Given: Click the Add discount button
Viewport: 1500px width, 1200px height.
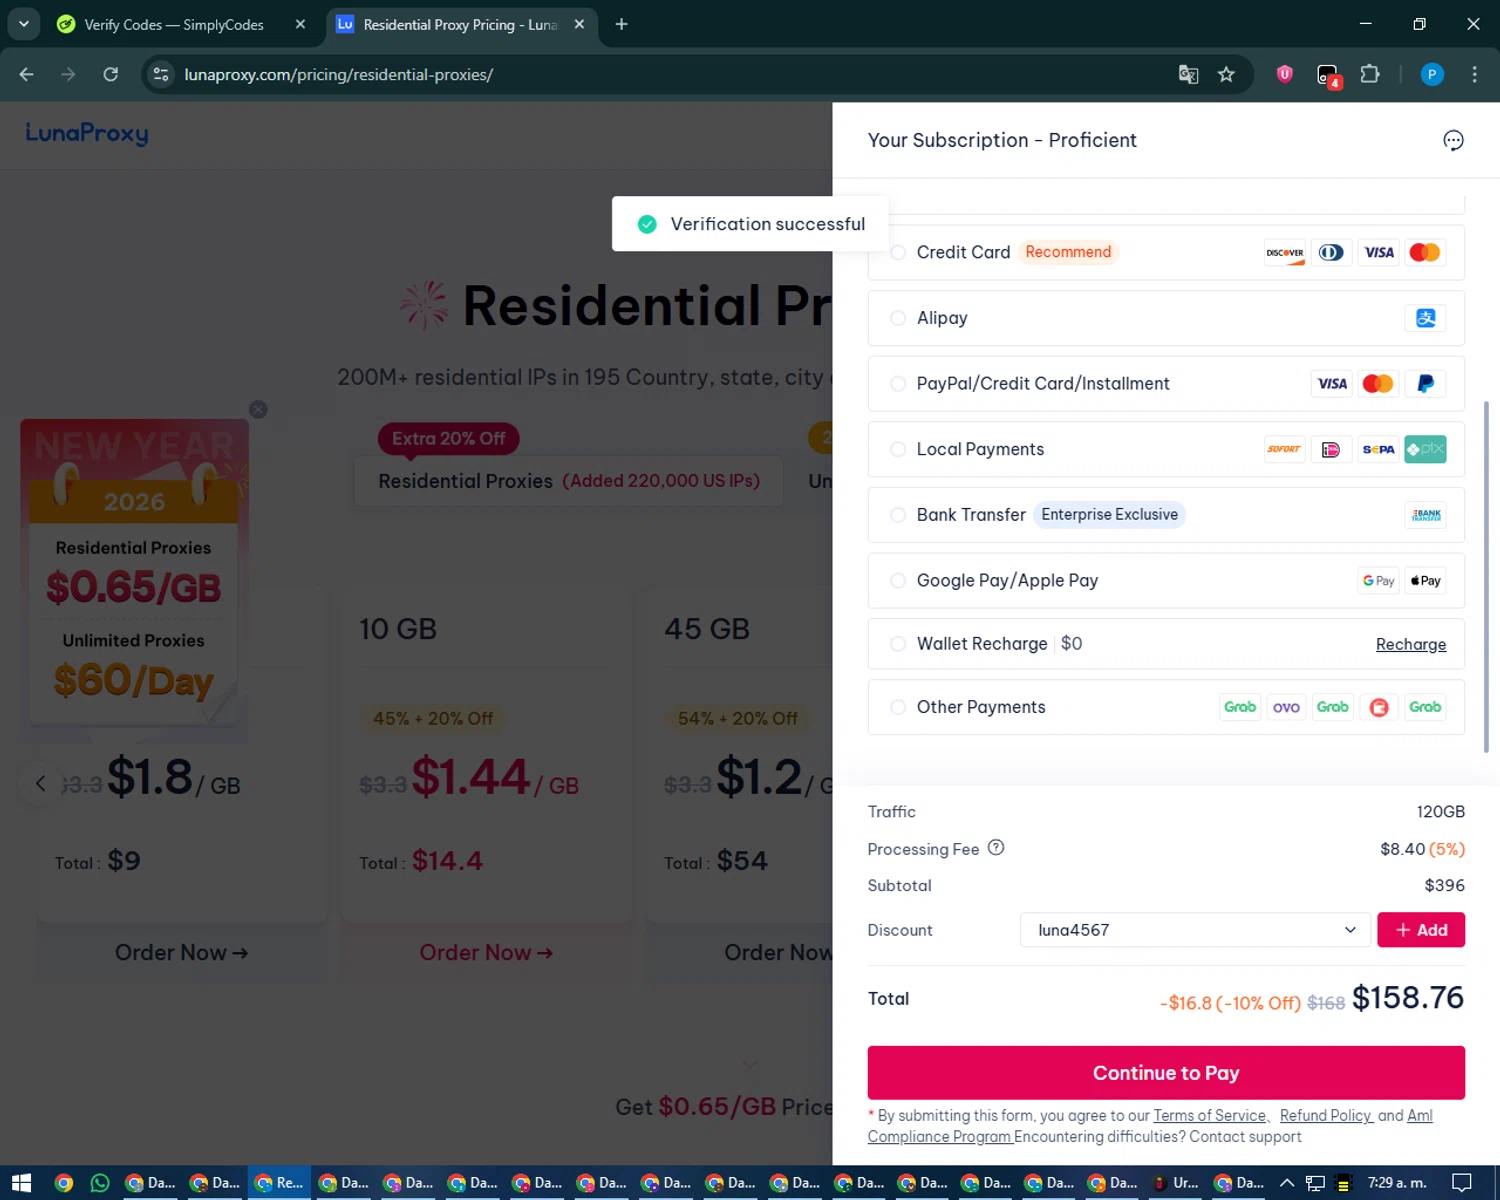Looking at the screenshot, I should pyautogui.click(x=1421, y=930).
